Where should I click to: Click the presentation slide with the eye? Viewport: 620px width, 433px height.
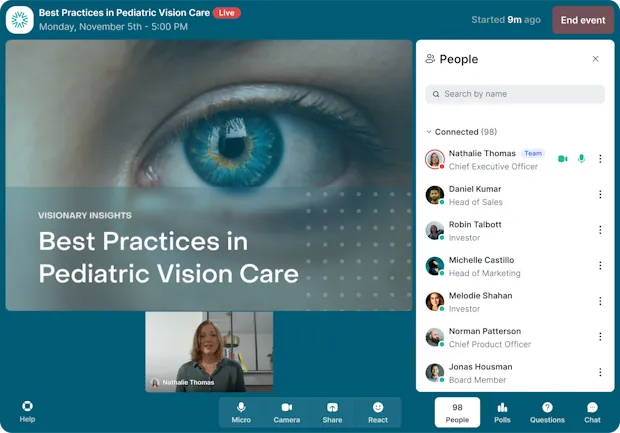click(x=209, y=175)
